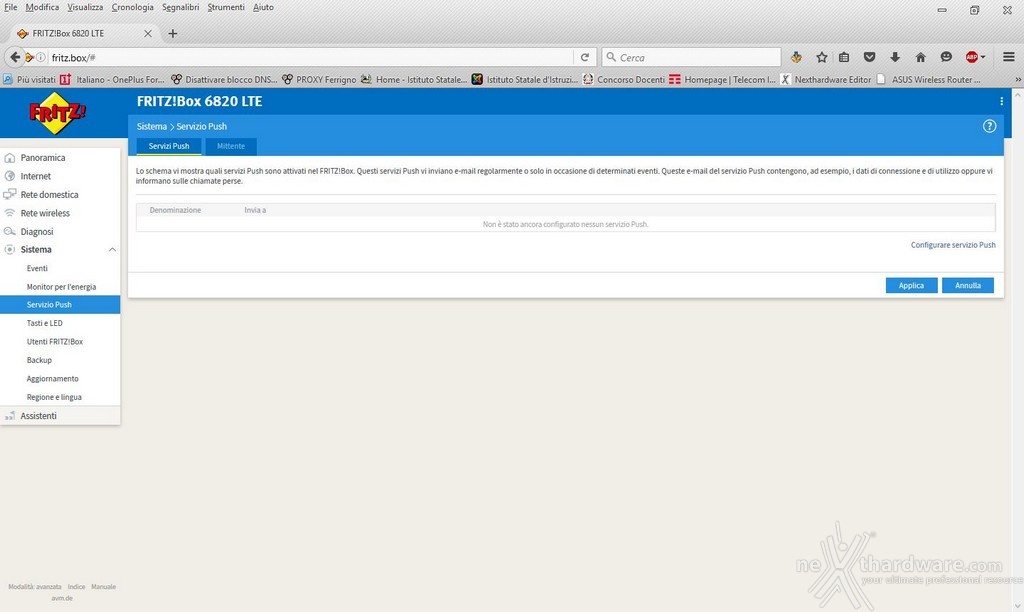Open the Disattivare blocco DNS bookmark

[x=224, y=80]
